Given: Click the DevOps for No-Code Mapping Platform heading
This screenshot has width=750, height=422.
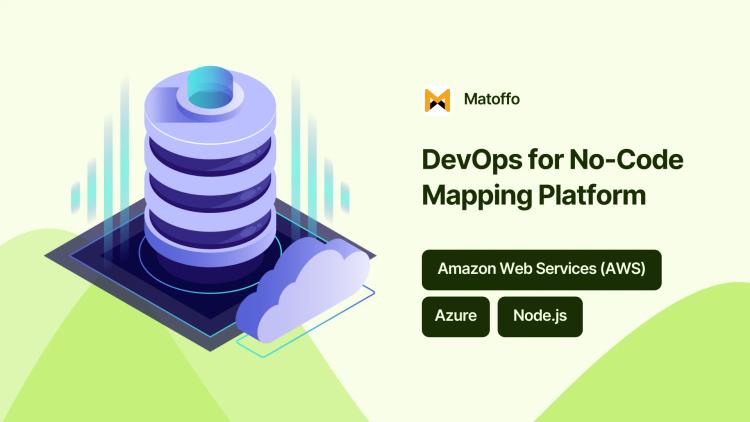Looking at the screenshot, I should pyautogui.click(x=552, y=177).
